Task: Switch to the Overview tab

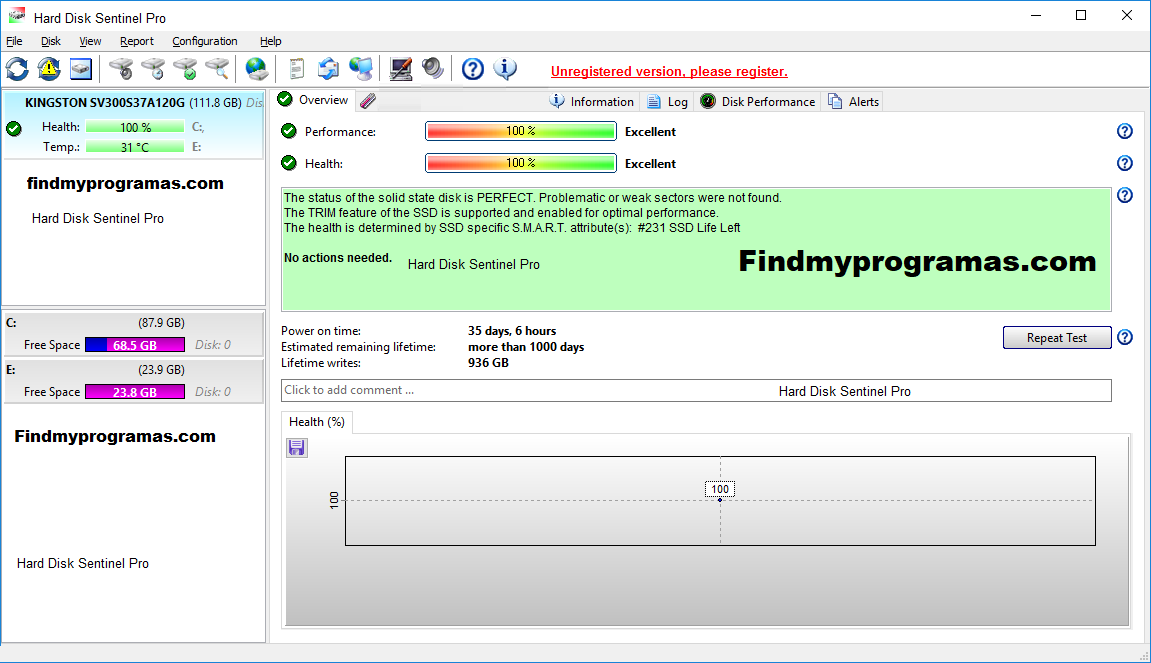Action: click(x=314, y=100)
